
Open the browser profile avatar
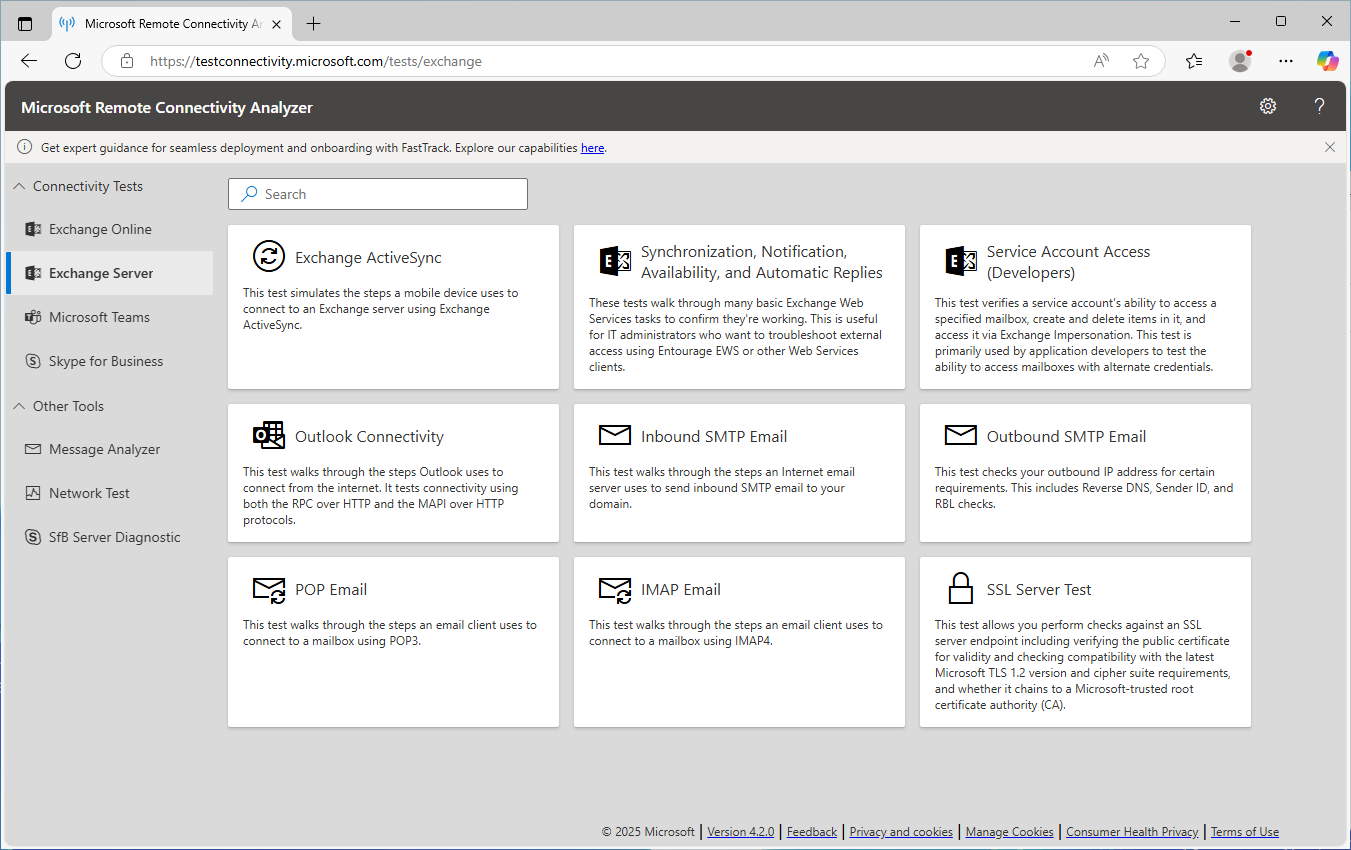point(1240,61)
